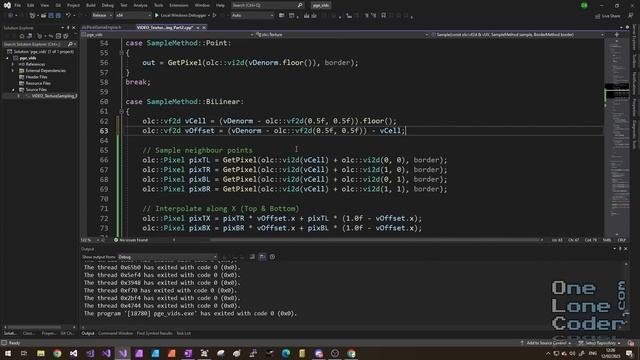
Task: Open the Sample(...) member function dropdown
Action: (x=518, y=35)
